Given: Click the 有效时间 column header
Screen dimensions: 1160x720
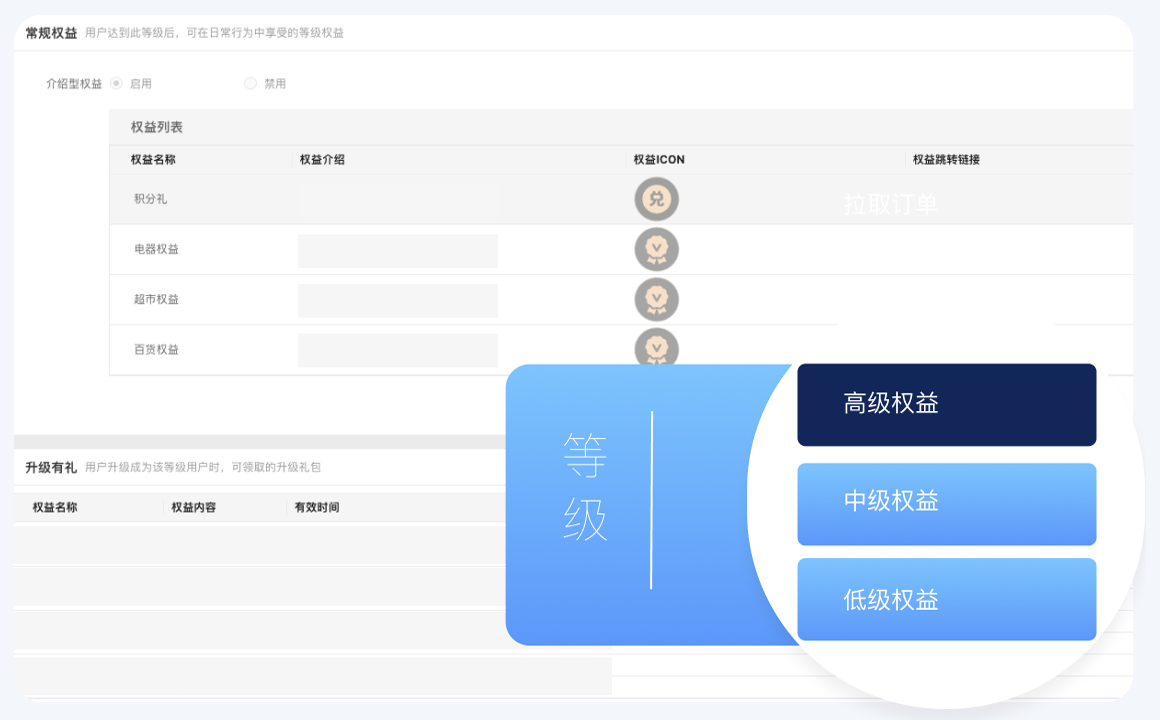Looking at the screenshot, I should coord(316,508).
